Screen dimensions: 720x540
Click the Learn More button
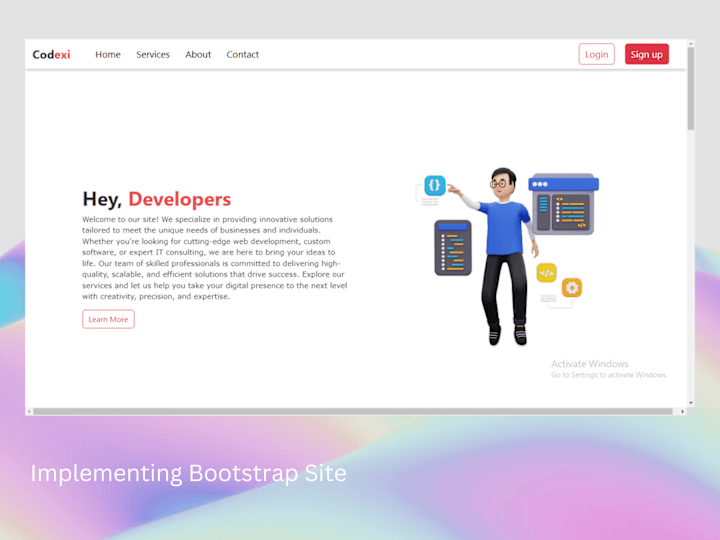[108, 319]
